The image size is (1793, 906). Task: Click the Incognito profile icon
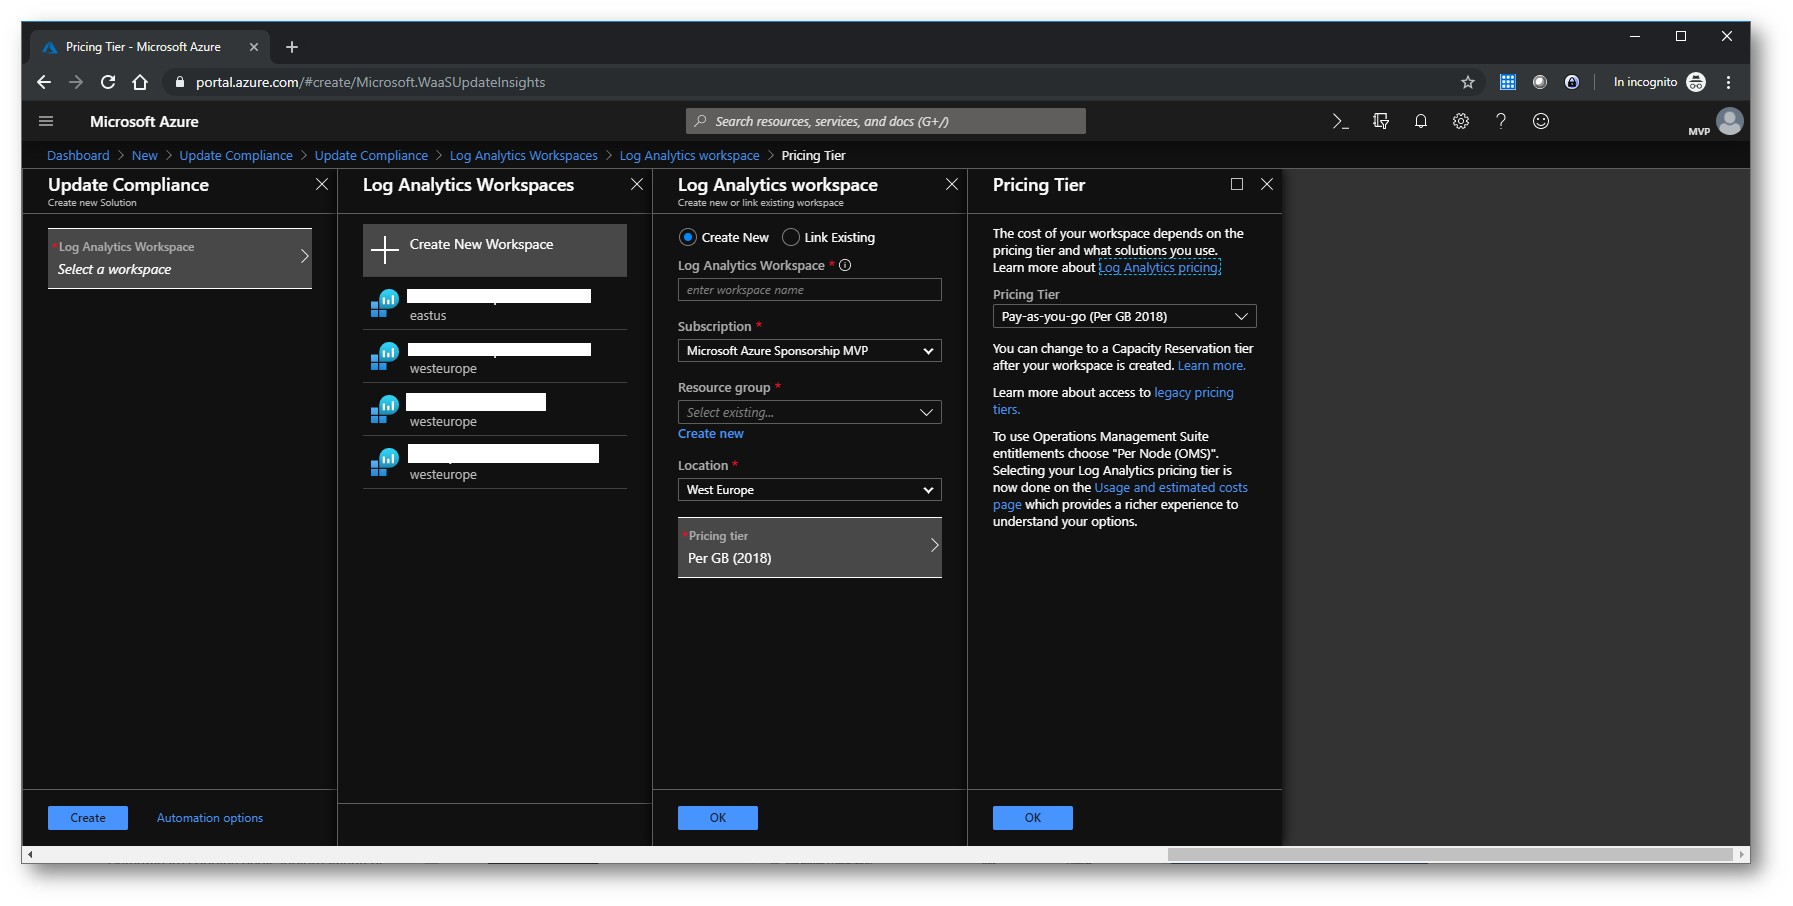tap(1696, 82)
